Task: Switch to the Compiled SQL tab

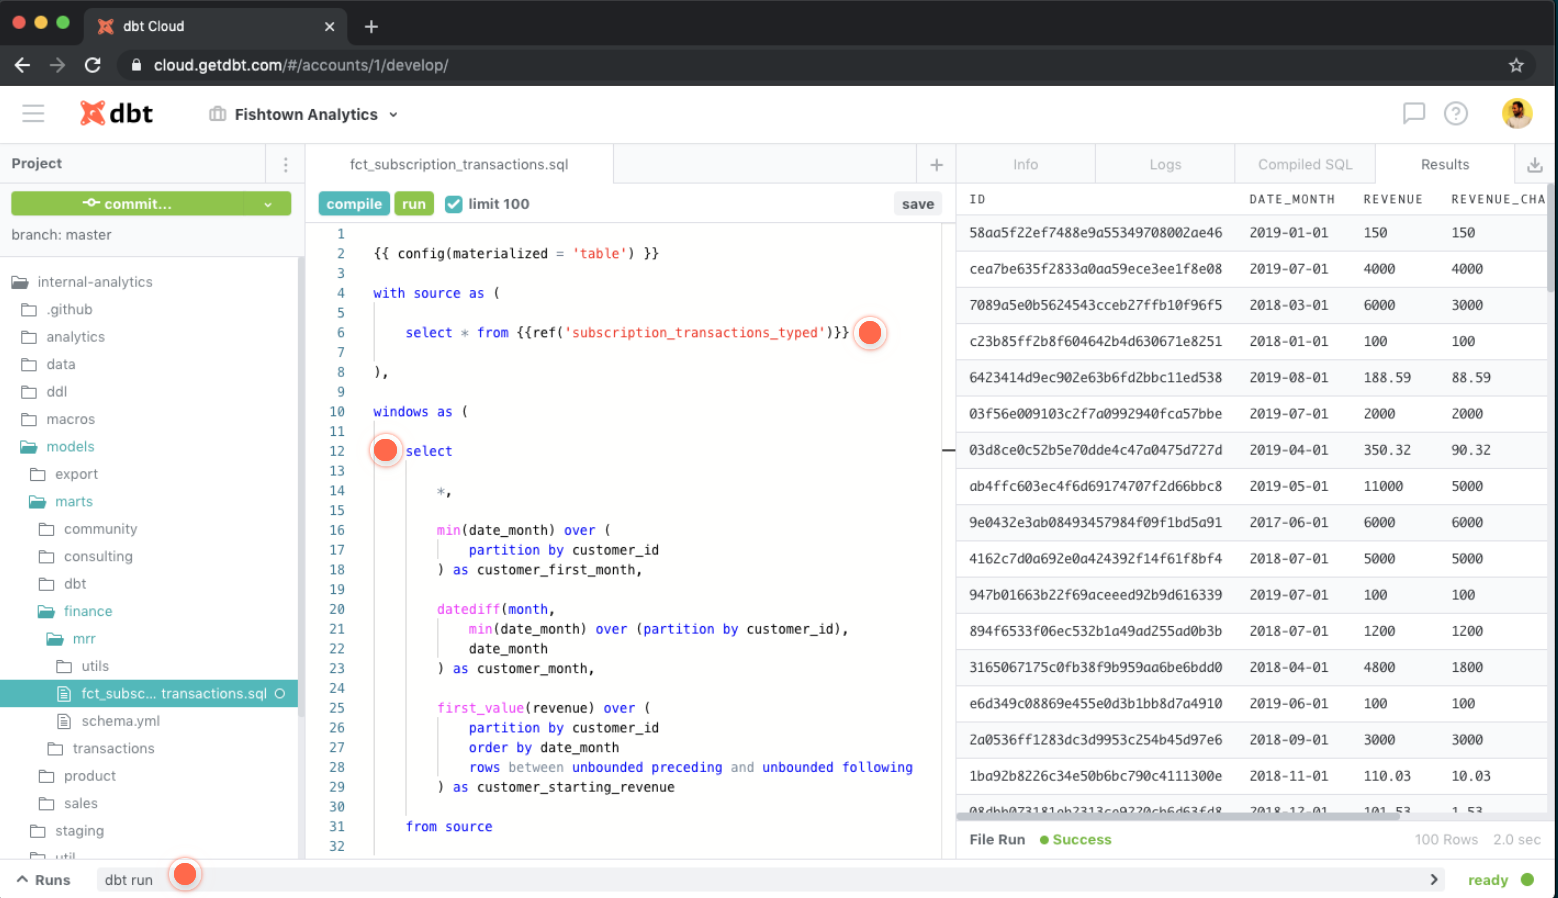Action: click(x=1304, y=165)
